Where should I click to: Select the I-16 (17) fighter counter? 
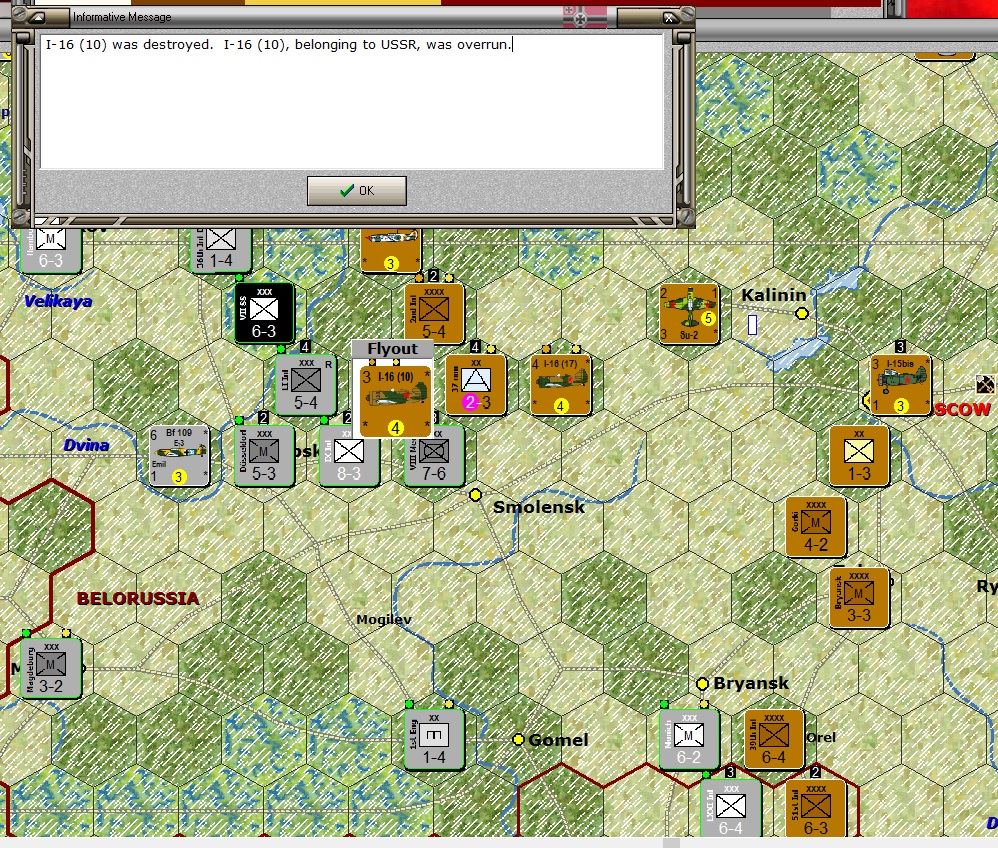click(x=561, y=385)
